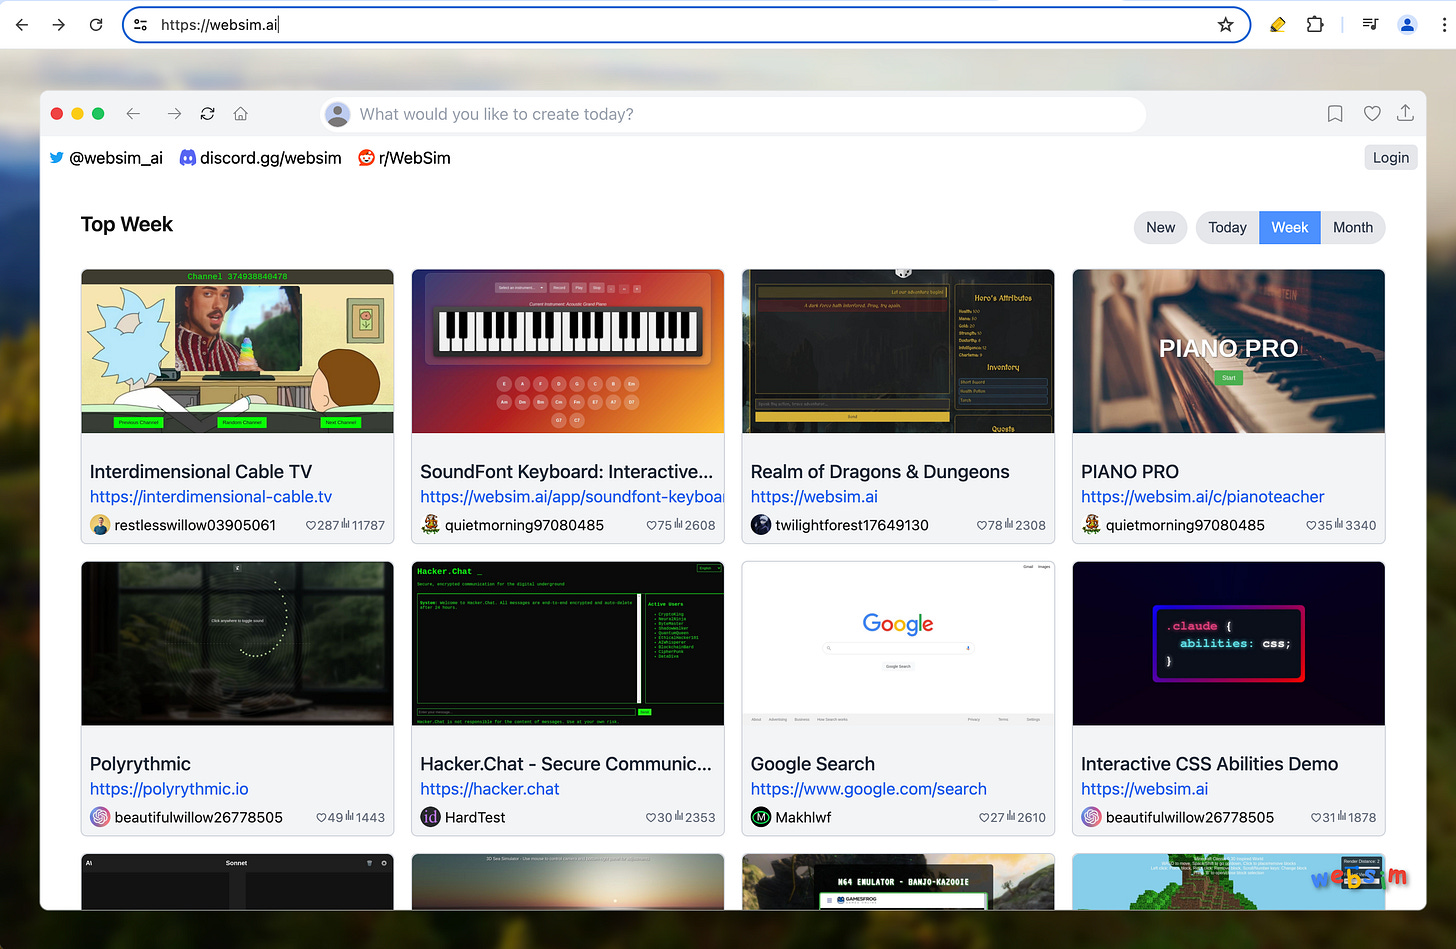The width and height of the screenshot is (1456, 949).
Task: Select the Week filter tab
Action: coord(1290,227)
